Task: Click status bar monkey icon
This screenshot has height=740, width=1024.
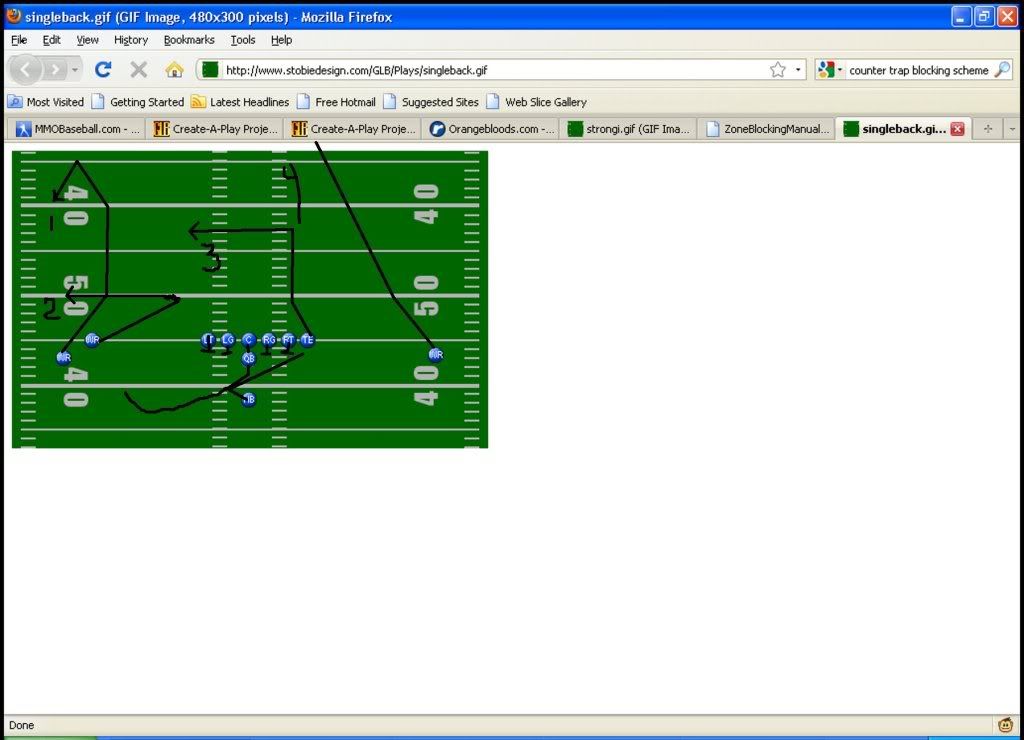Action: click(1005, 725)
